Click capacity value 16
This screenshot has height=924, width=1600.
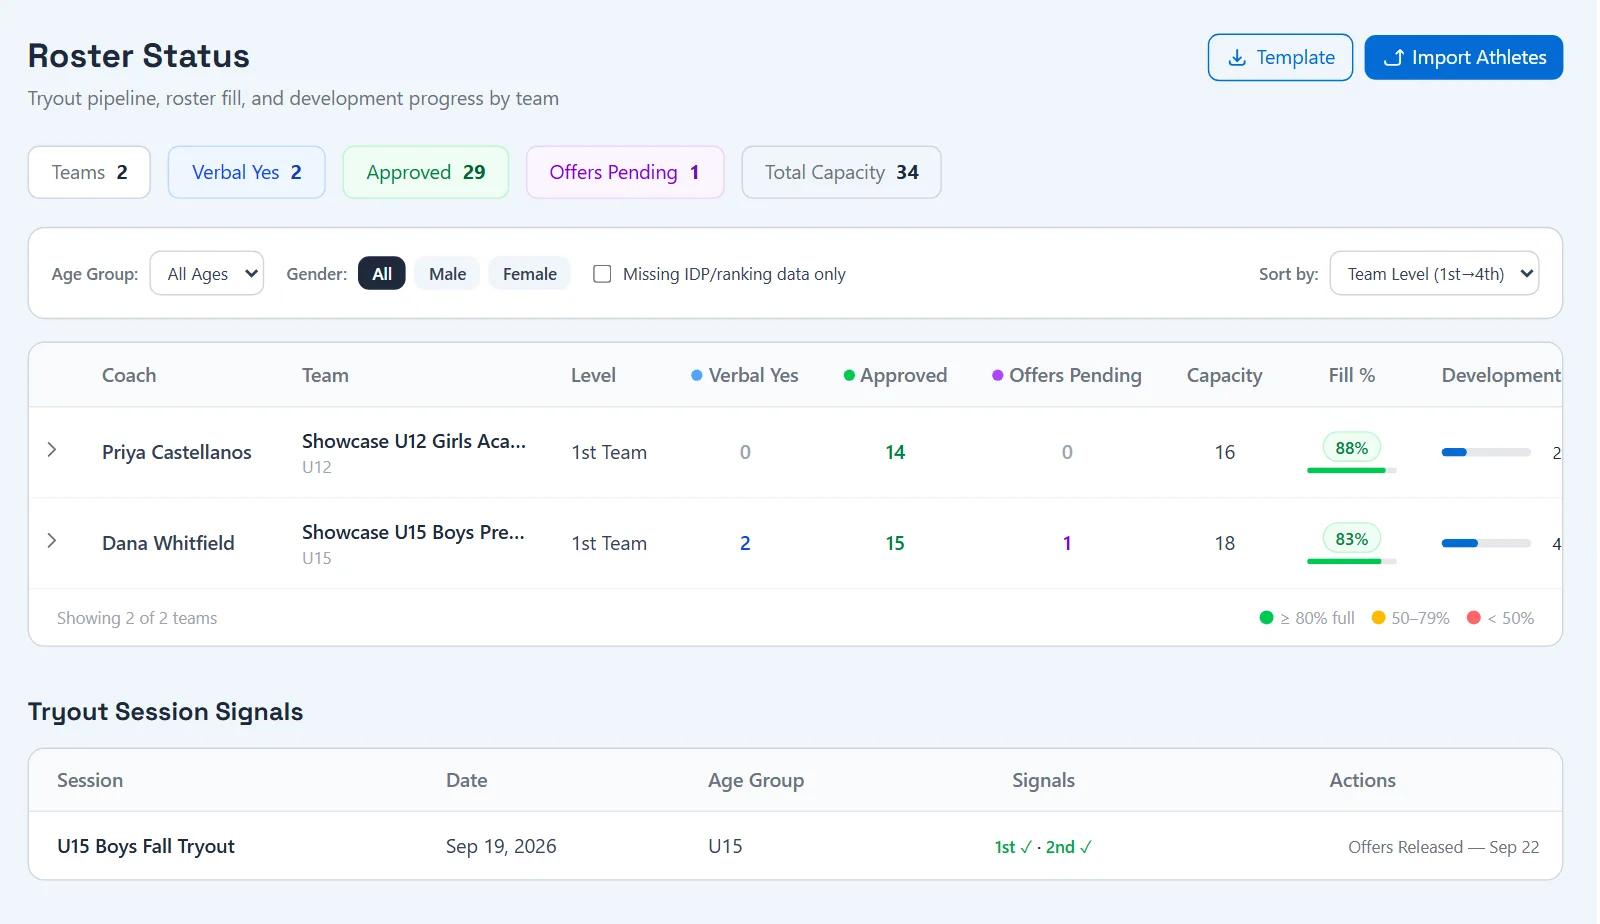tap(1225, 452)
